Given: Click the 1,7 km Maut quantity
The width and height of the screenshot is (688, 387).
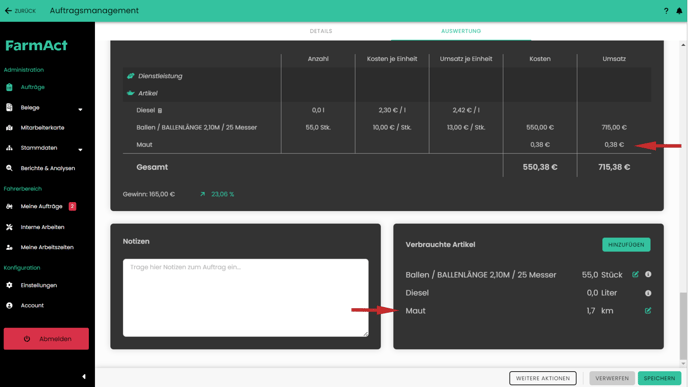Looking at the screenshot, I should pos(600,311).
